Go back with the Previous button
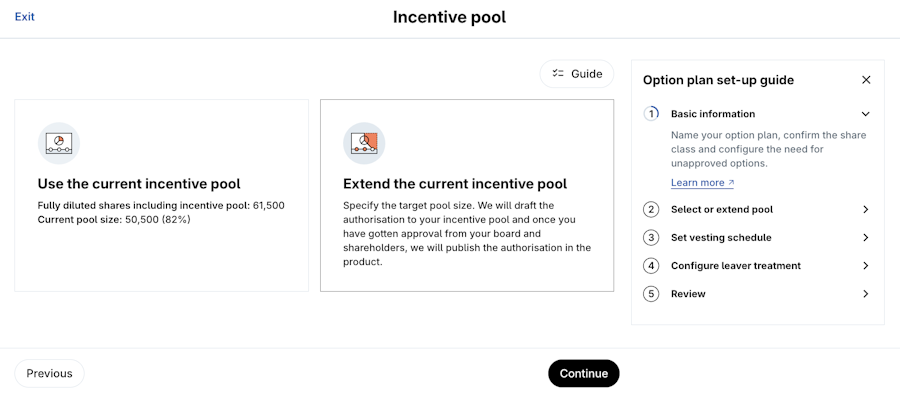This screenshot has height=413, width=900. [50, 373]
